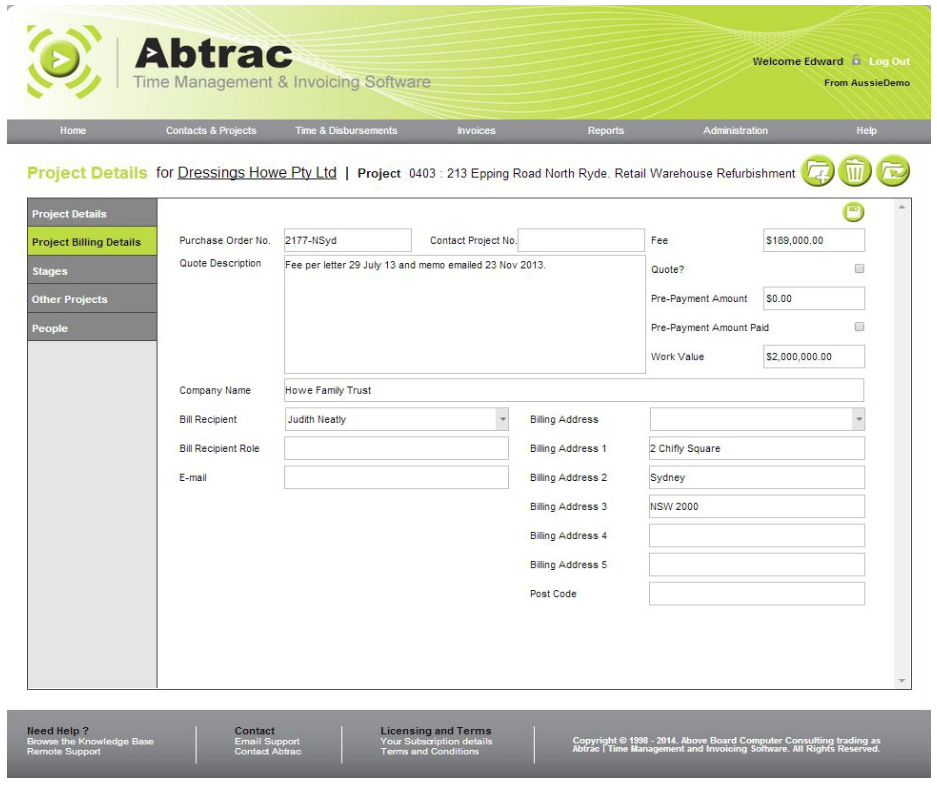The height and width of the screenshot is (785, 937).
Task: Click the Billing Address 3 field
Action: [757, 506]
